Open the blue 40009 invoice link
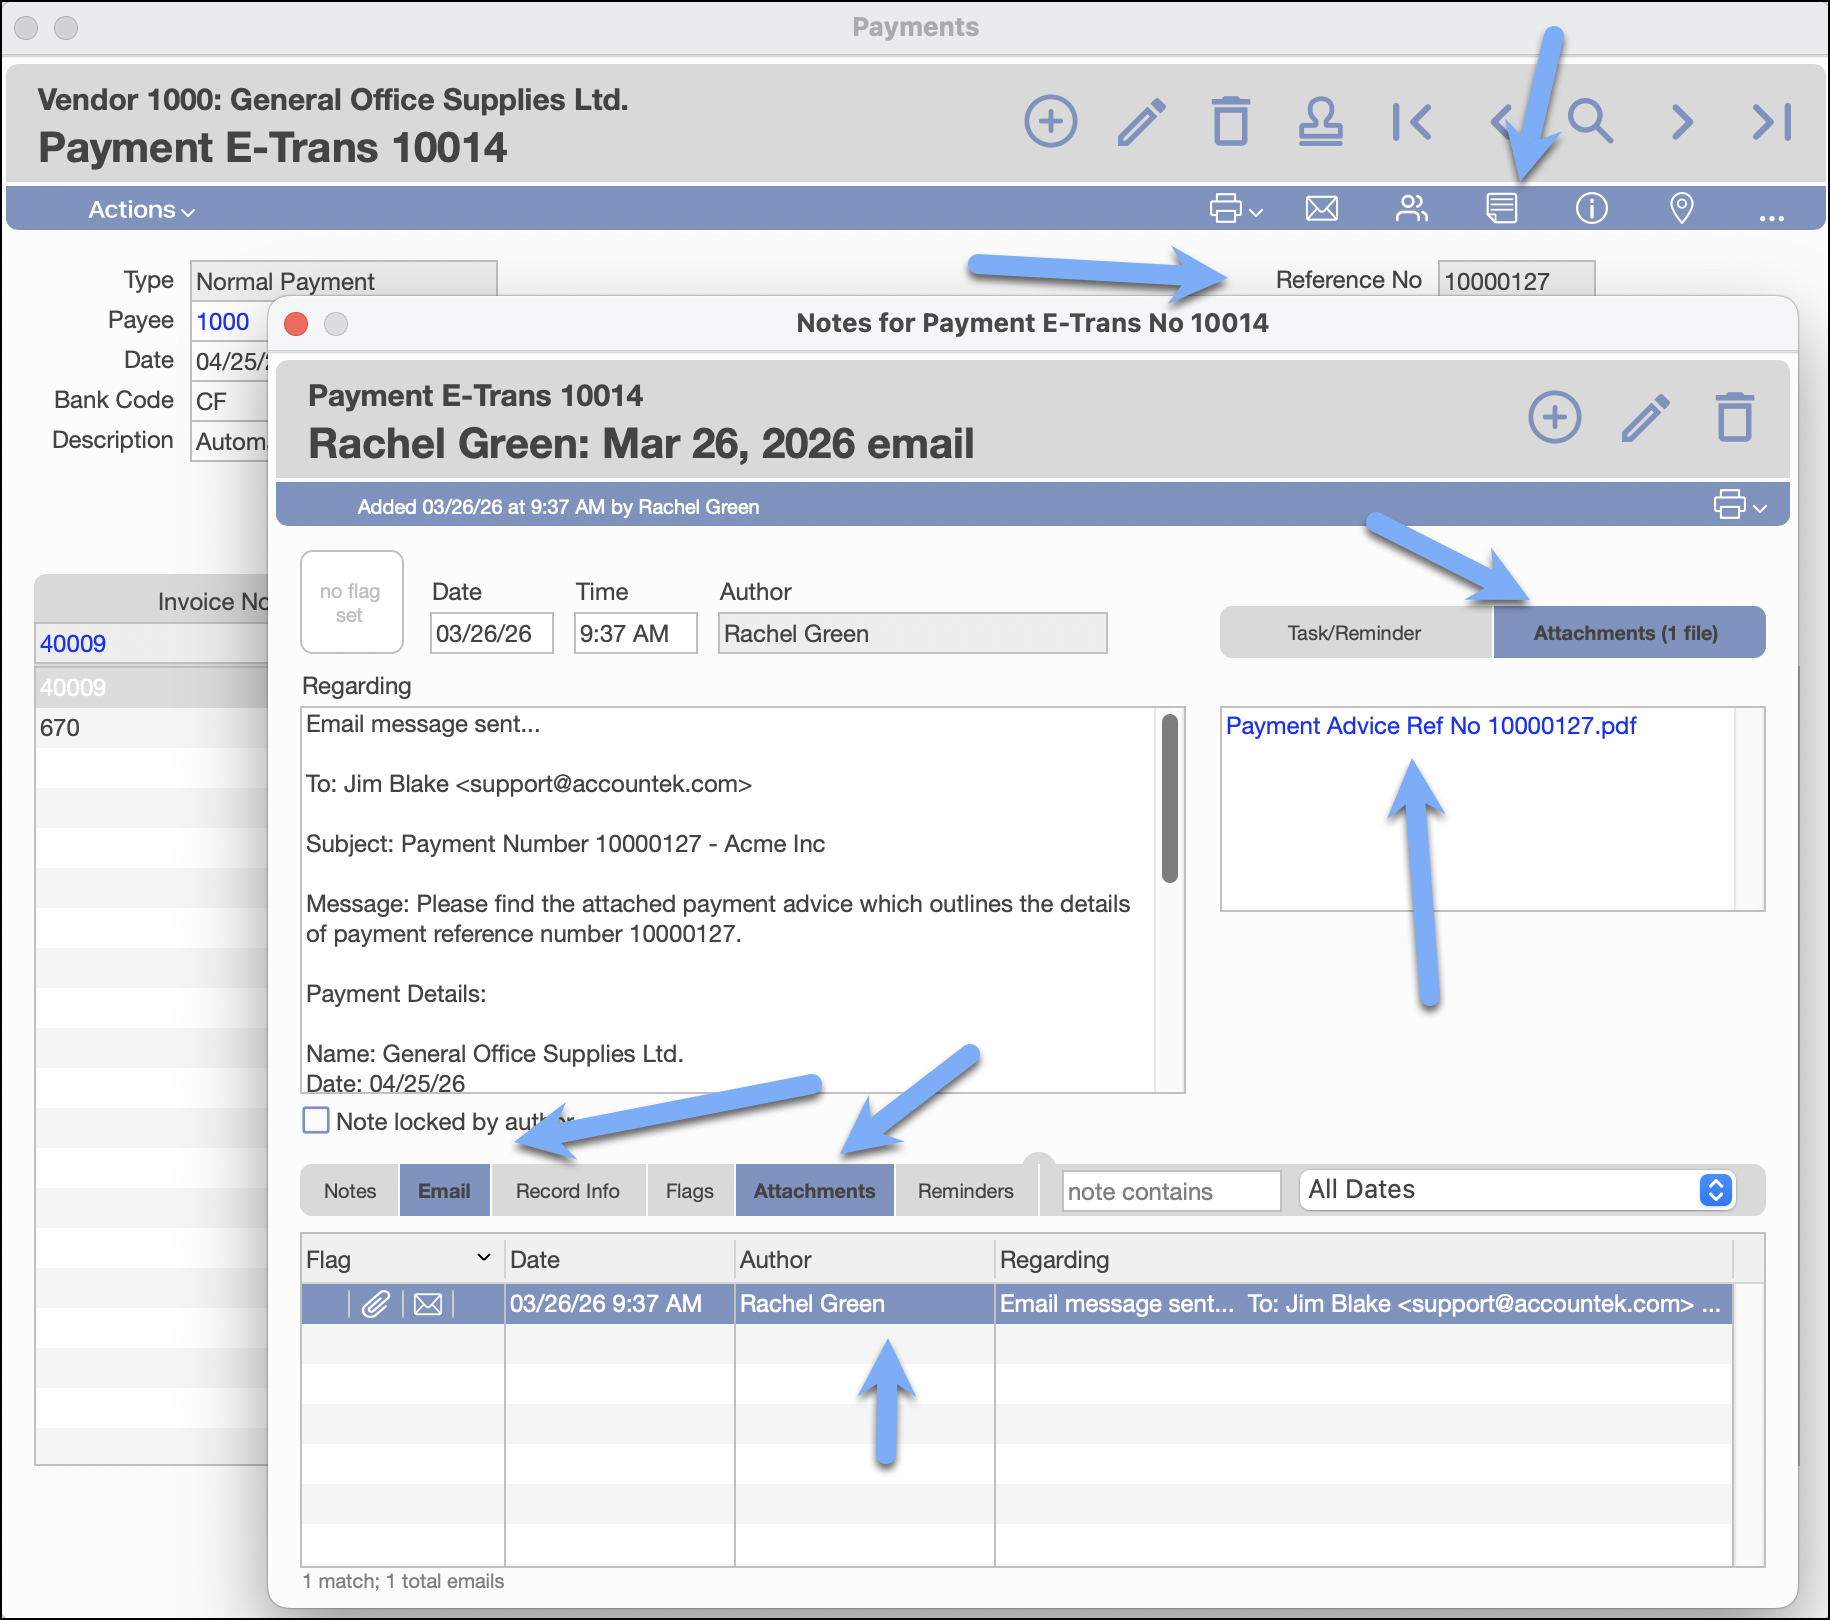This screenshot has height=1620, width=1830. click(73, 644)
